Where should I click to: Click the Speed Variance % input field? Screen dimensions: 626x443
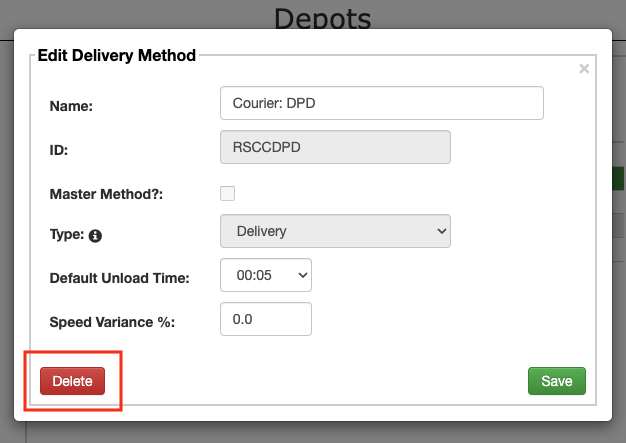[x=266, y=319]
